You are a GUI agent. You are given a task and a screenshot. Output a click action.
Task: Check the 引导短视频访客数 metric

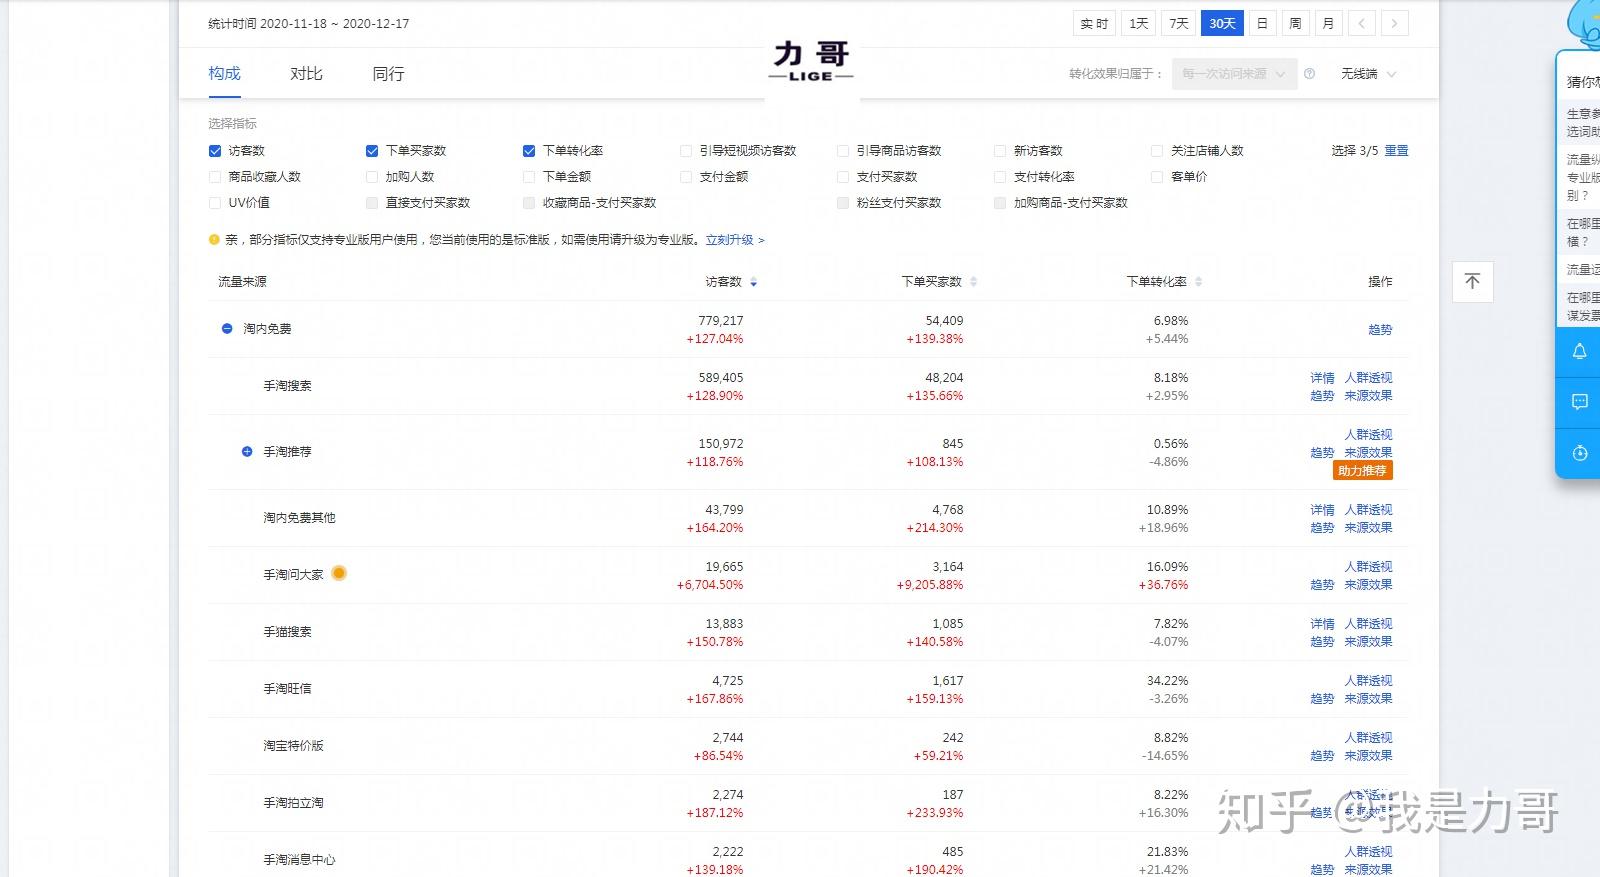tap(686, 151)
